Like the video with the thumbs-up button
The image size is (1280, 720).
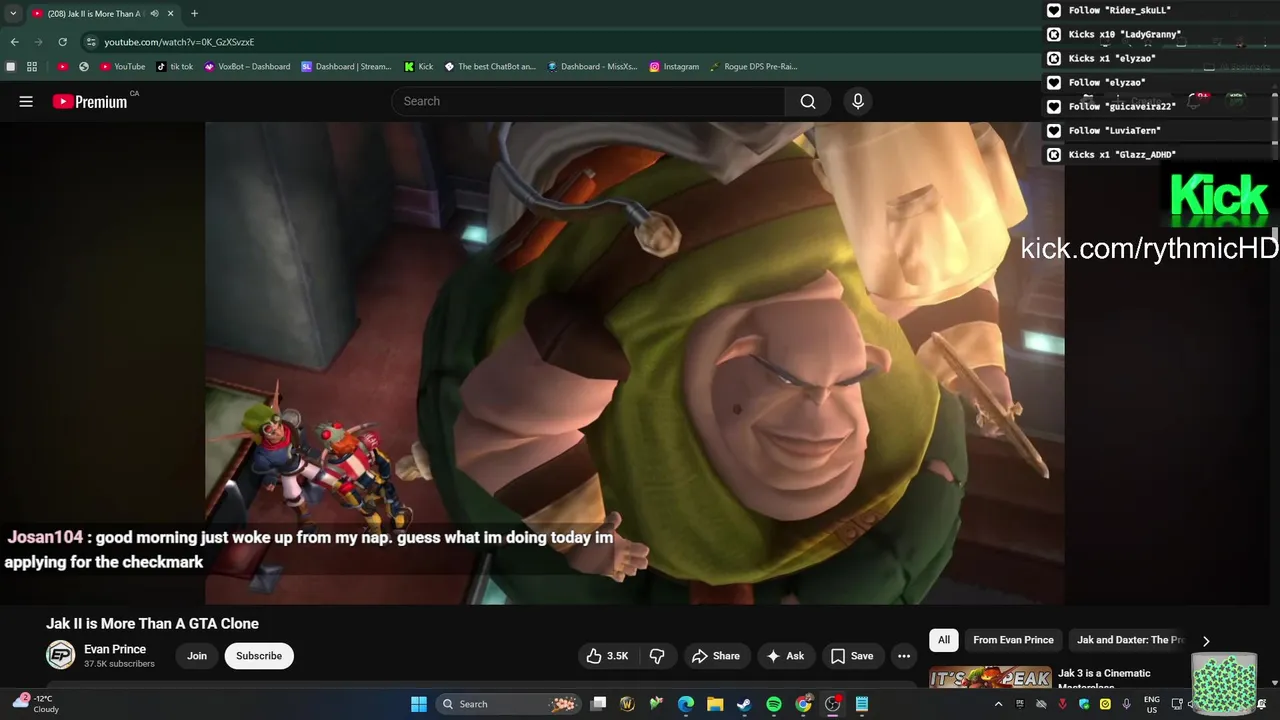[x=608, y=656]
